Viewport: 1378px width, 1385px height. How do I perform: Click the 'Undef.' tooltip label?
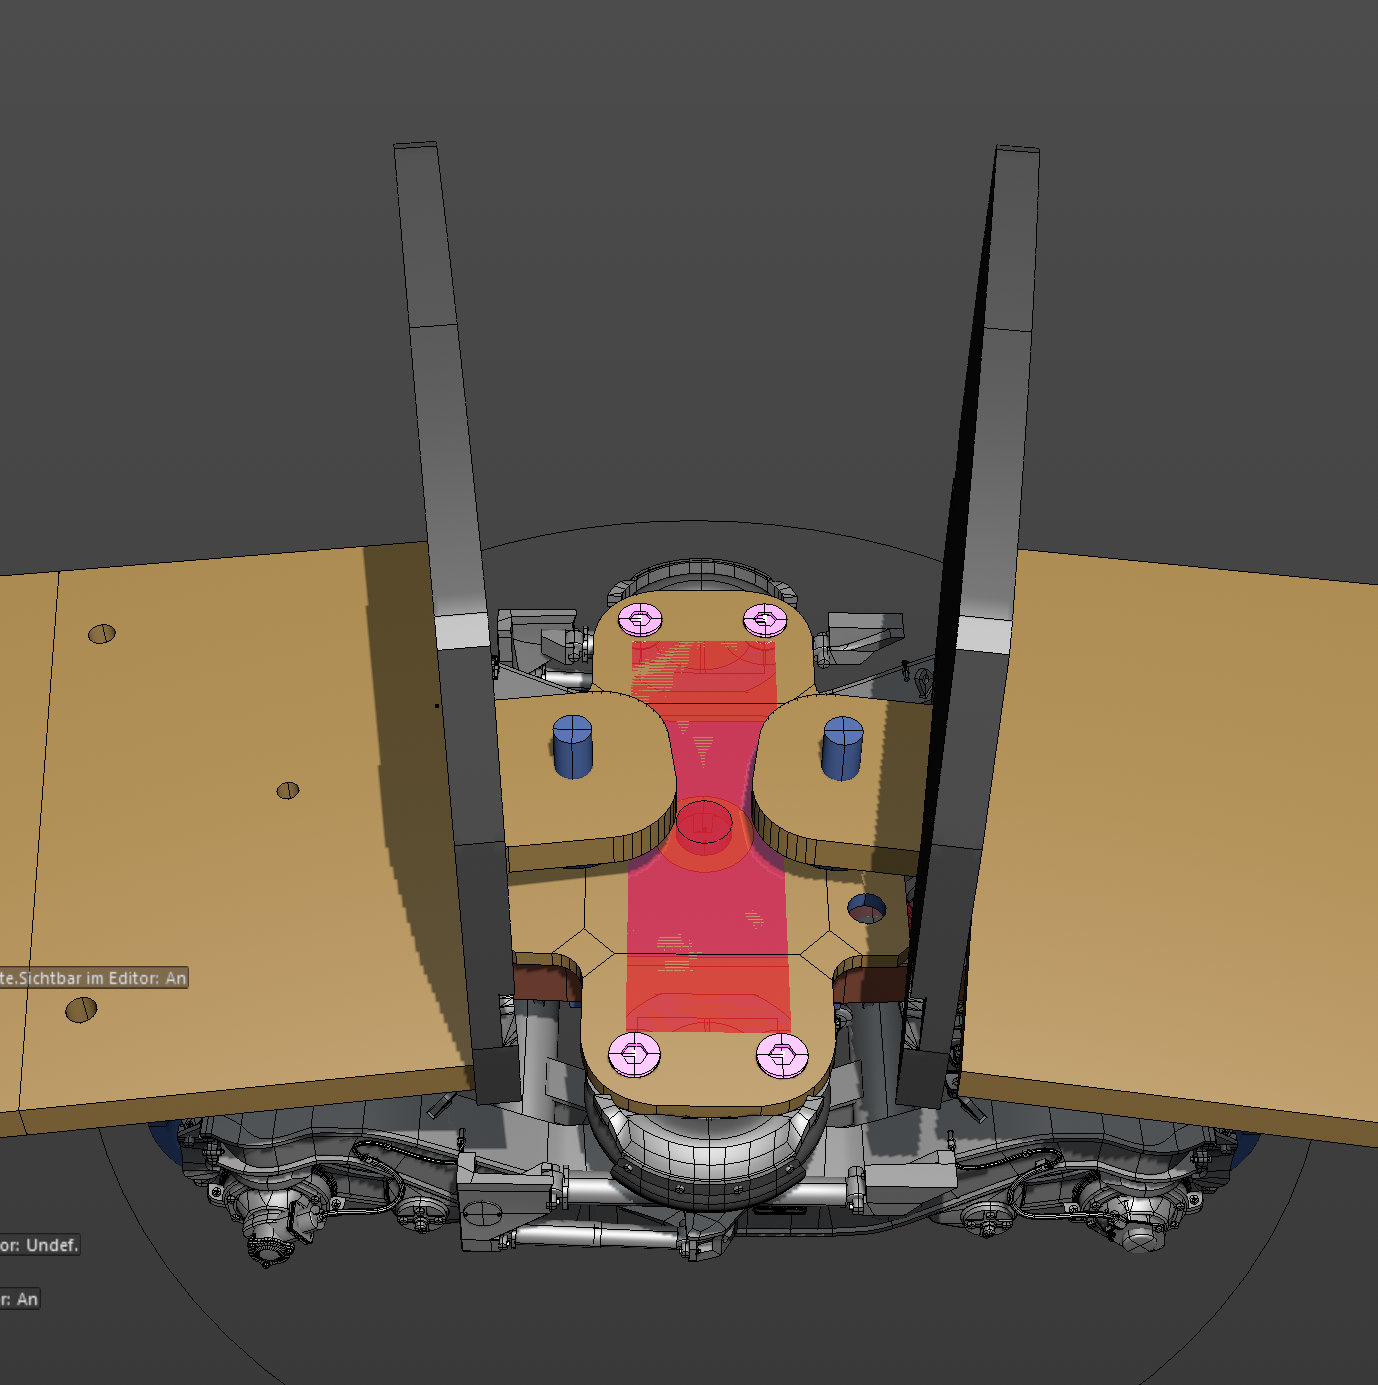point(39,1245)
